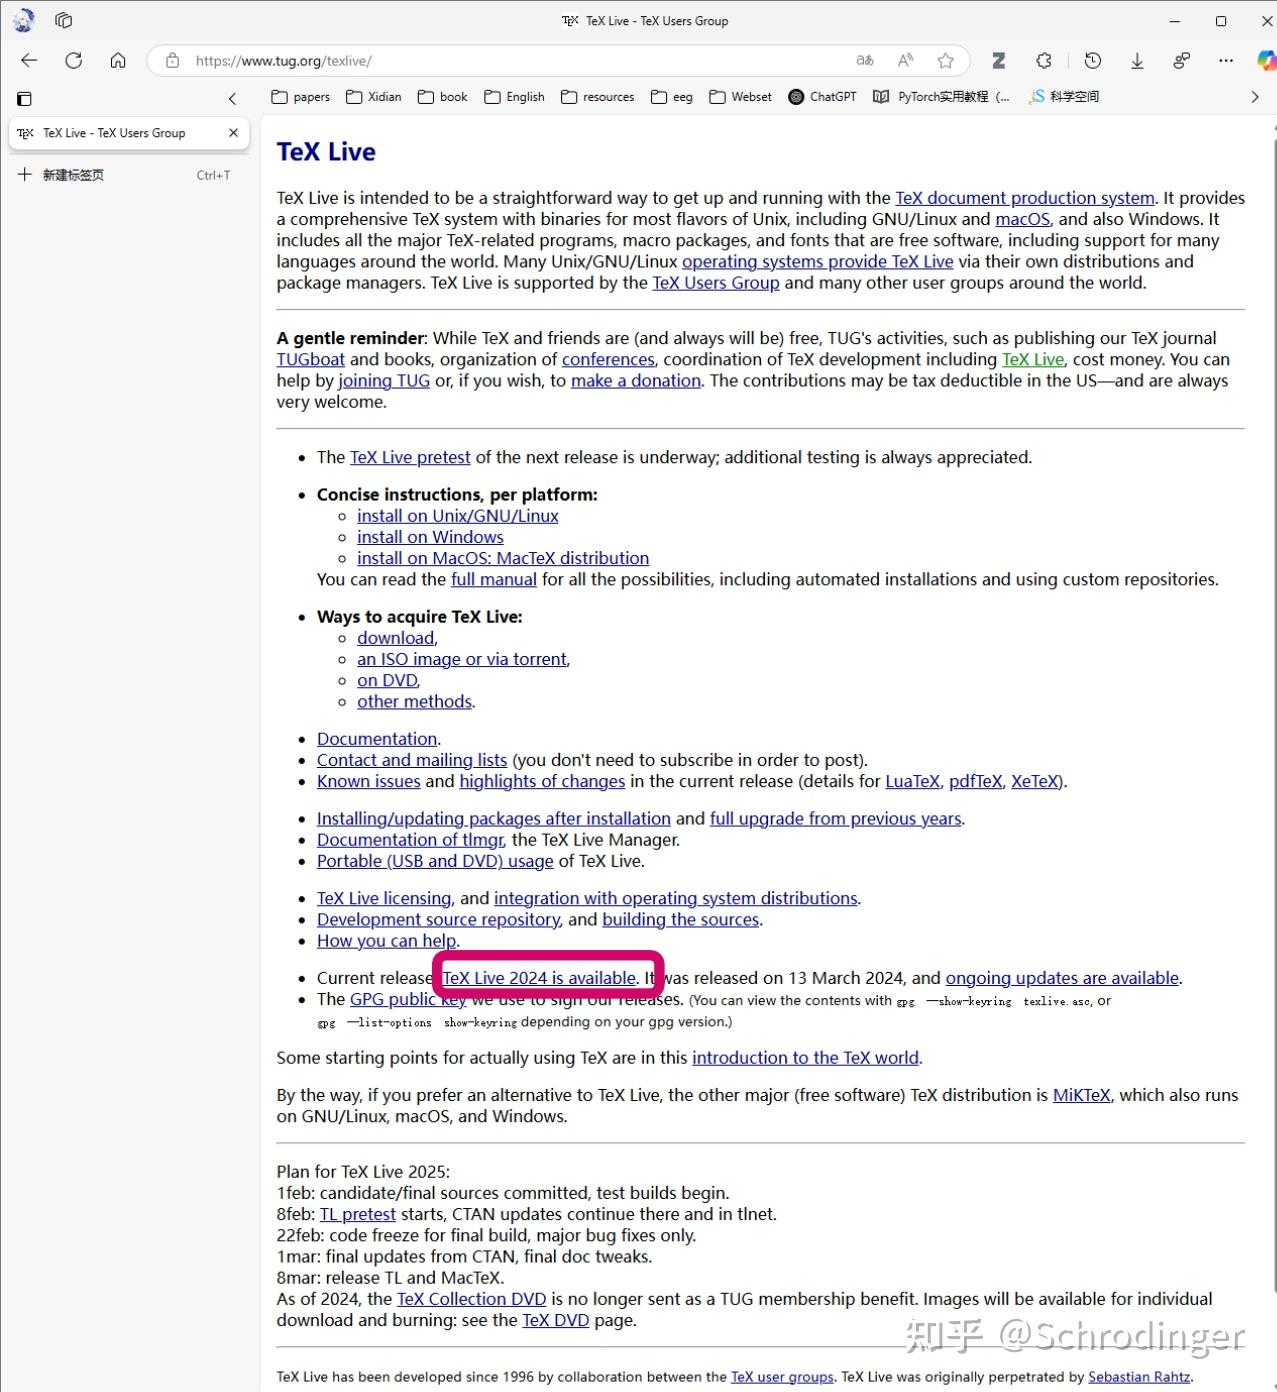Image resolution: width=1277 pixels, height=1392 pixels.
Task: Open the downloads icon
Action: click(x=1137, y=60)
